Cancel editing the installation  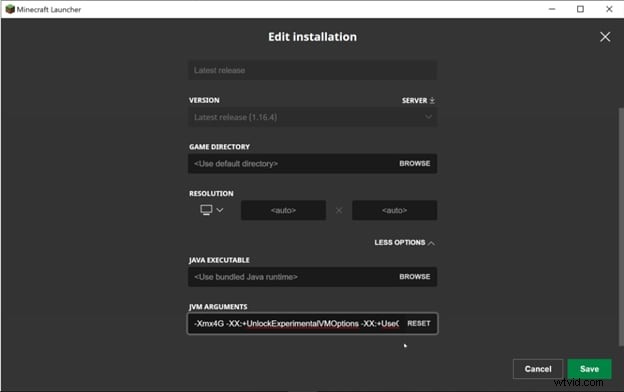[538, 369]
